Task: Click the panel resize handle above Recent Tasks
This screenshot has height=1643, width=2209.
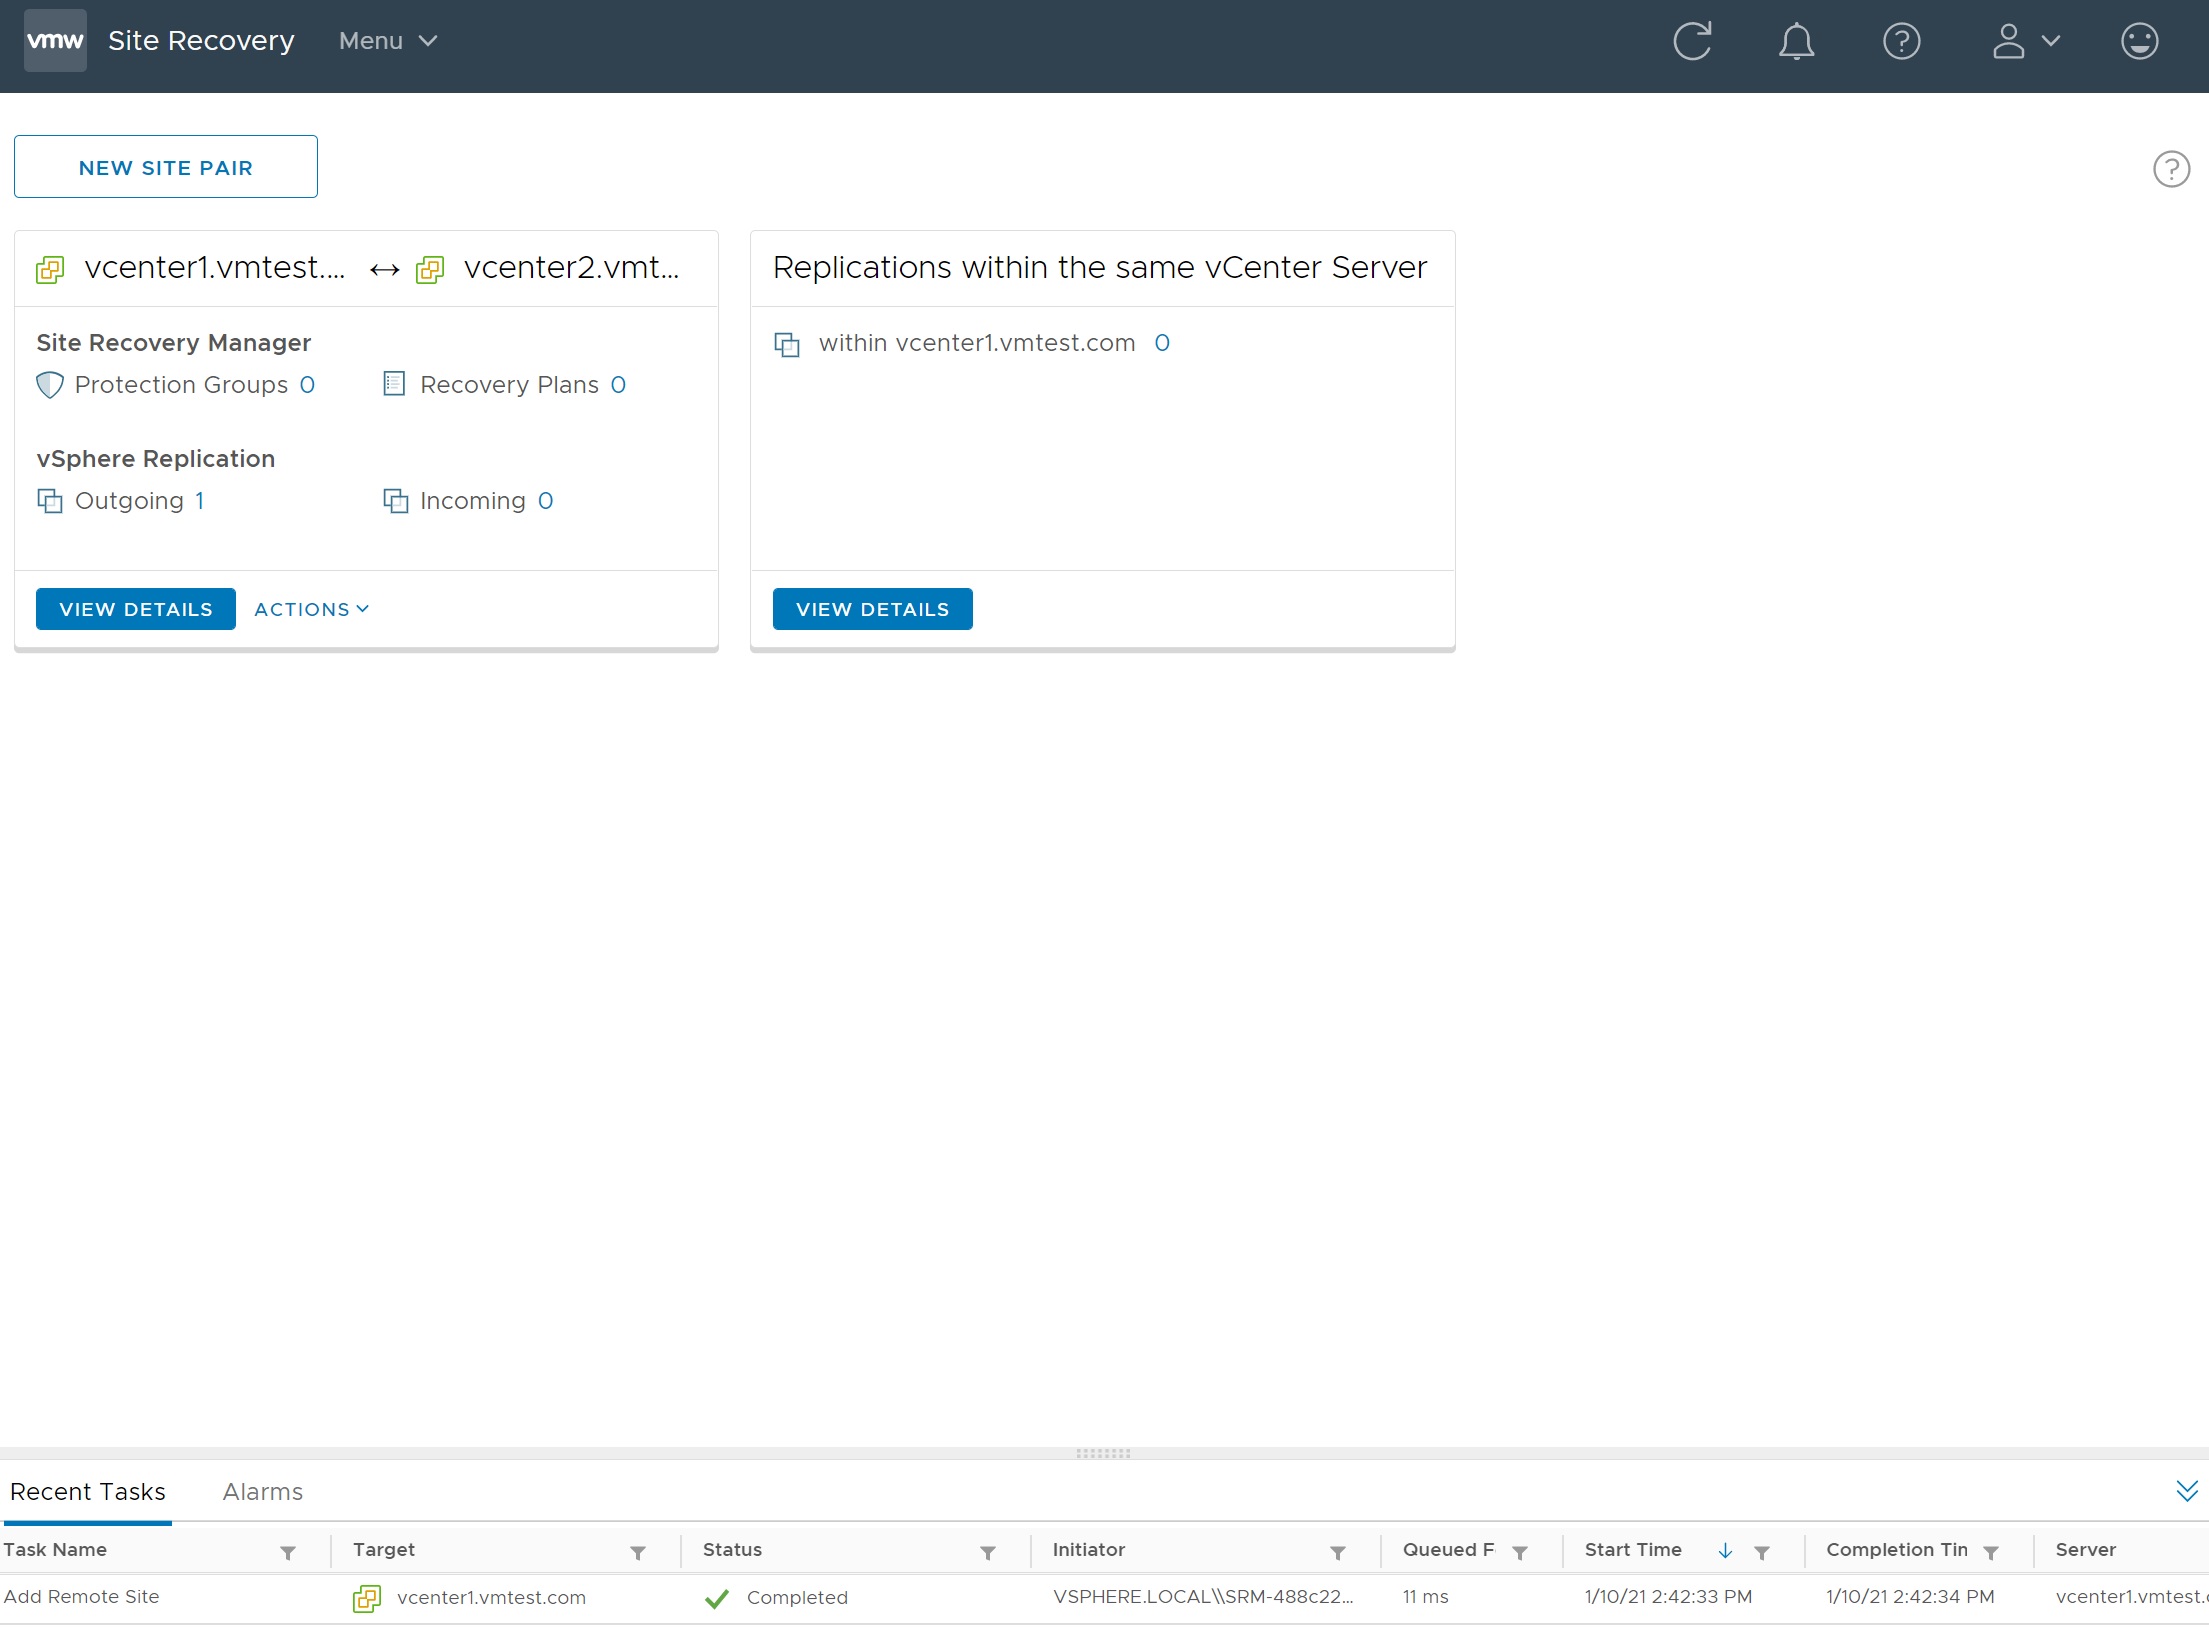Action: point(1103,1453)
